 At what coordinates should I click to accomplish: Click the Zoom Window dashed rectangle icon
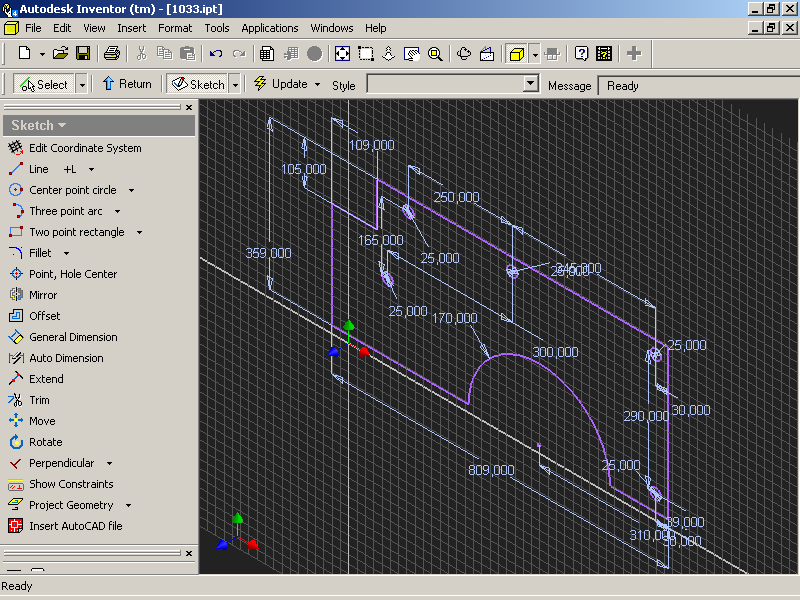pyautogui.click(x=366, y=53)
